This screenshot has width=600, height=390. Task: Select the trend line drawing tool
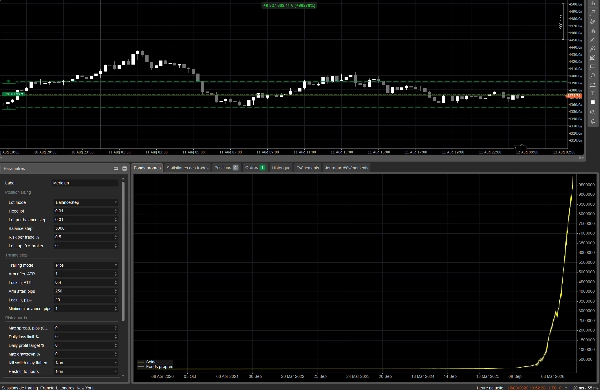point(592,40)
